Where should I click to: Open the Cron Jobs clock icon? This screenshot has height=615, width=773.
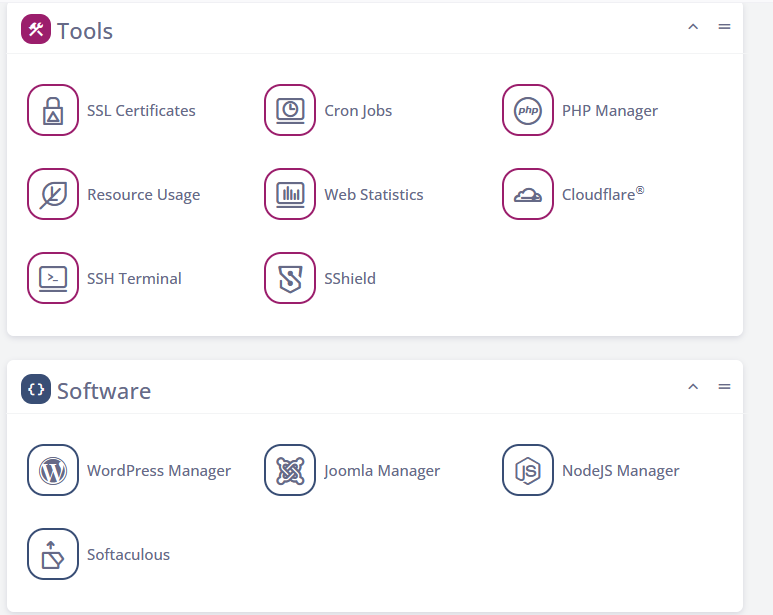point(290,110)
